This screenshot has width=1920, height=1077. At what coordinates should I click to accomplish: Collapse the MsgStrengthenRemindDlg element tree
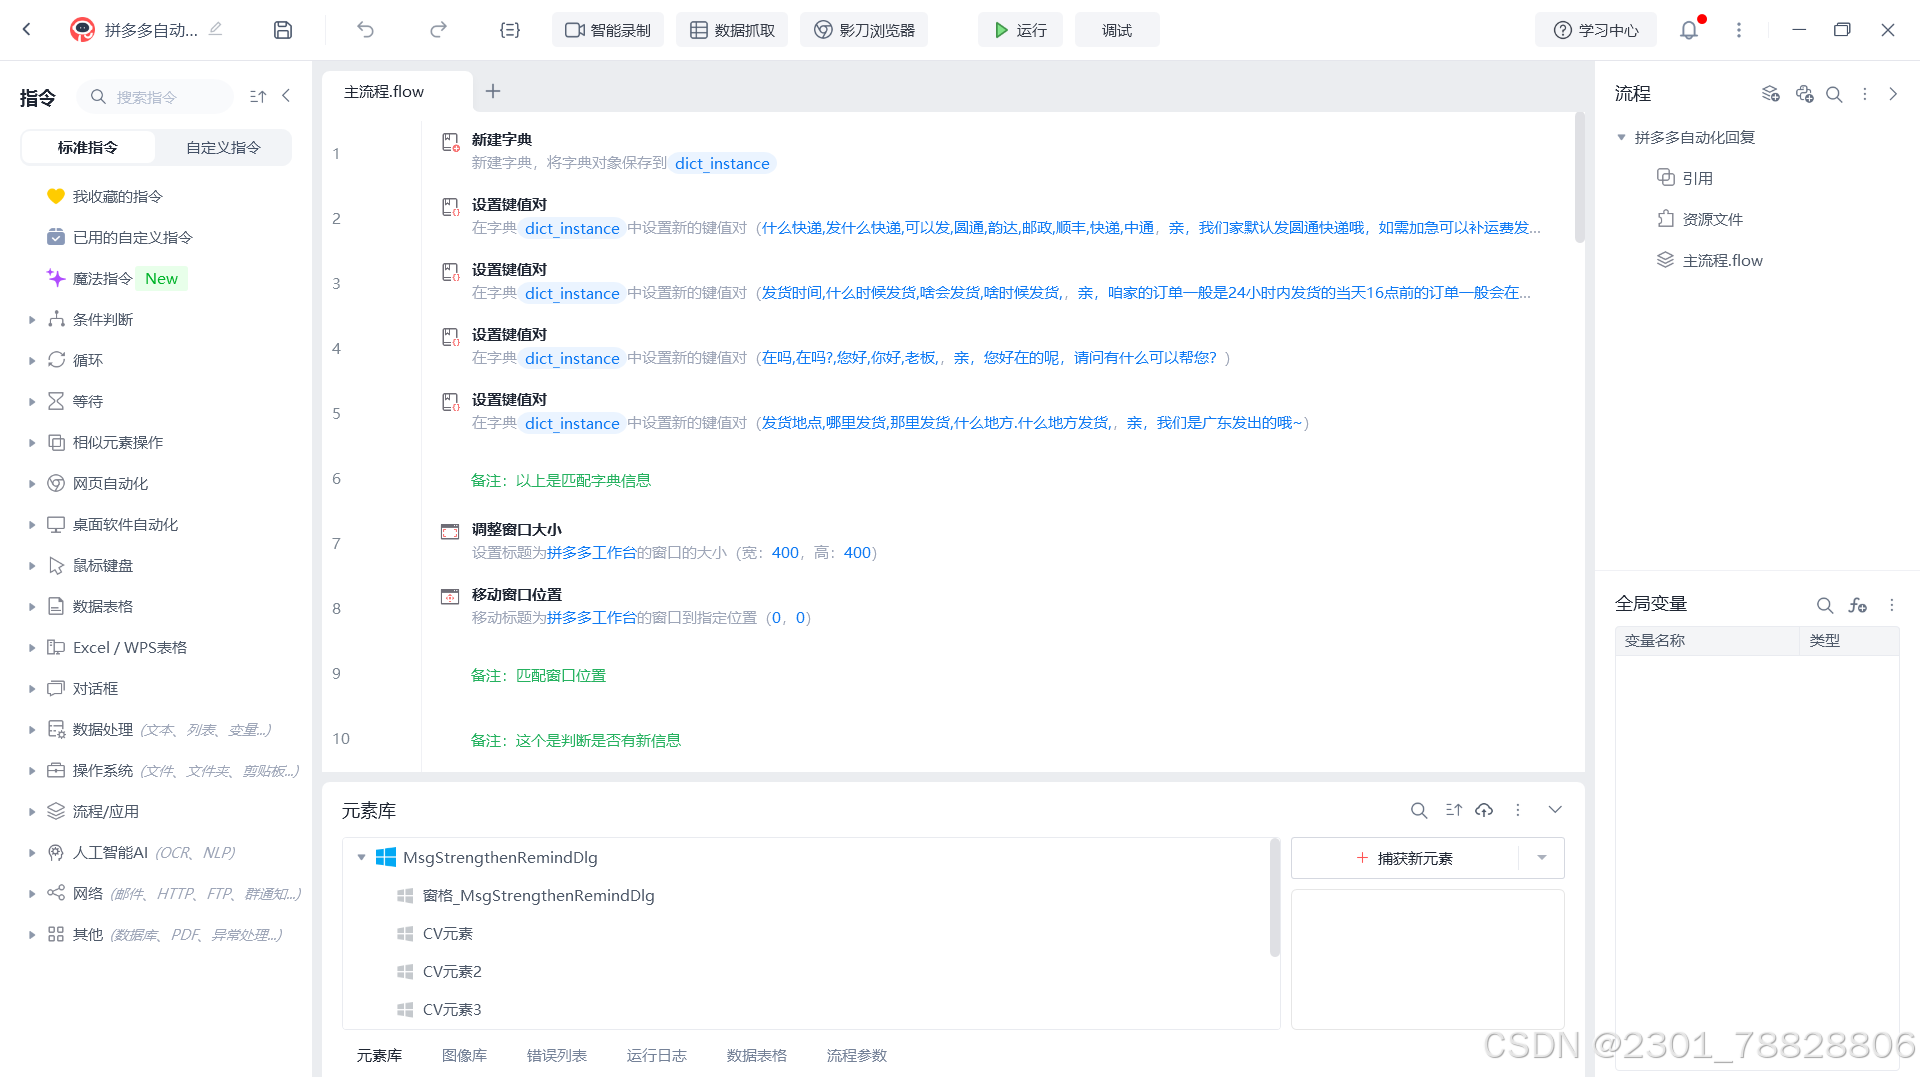click(361, 857)
